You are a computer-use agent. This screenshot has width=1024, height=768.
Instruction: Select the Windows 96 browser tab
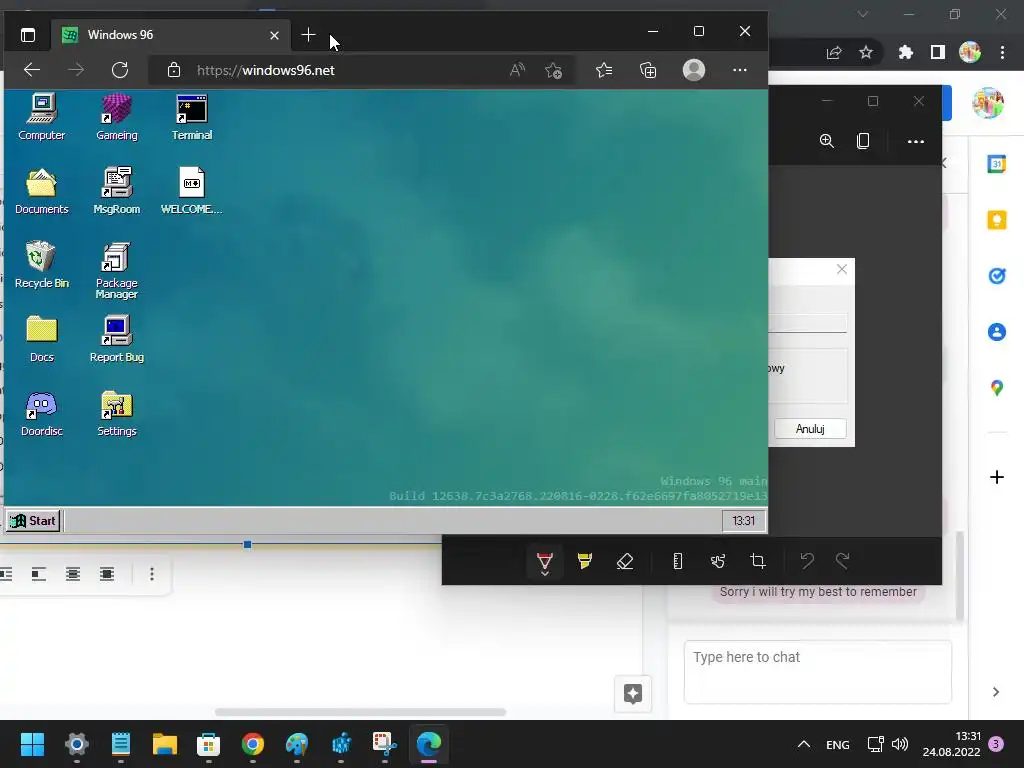tap(168, 35)
